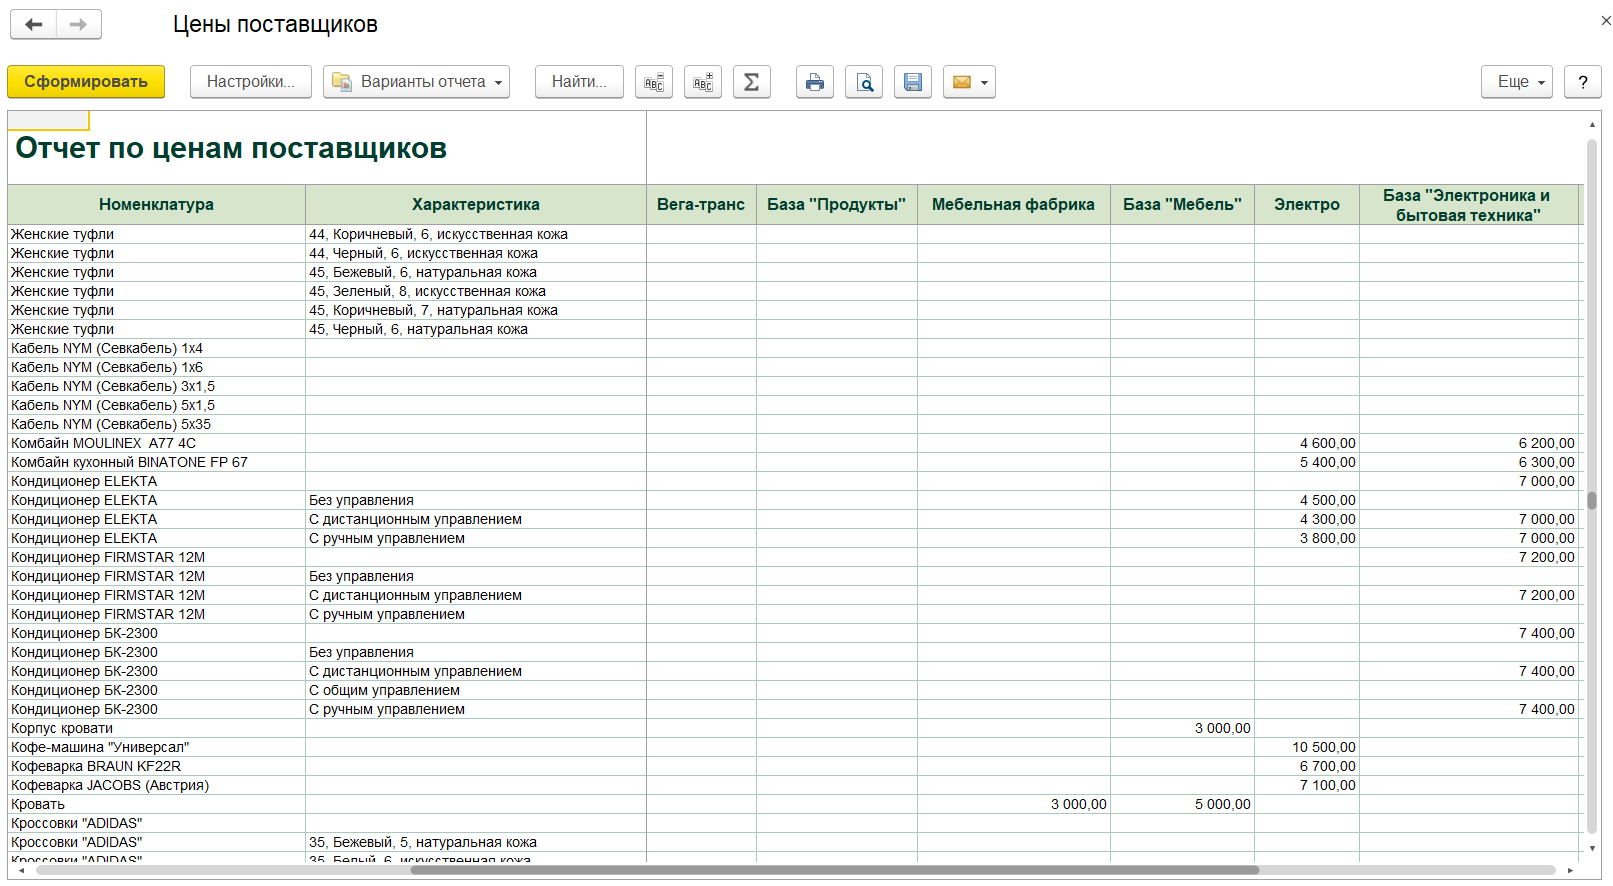
Task: Select cell Кофеварка BRAUN KF22R
Action: point(156,767)
